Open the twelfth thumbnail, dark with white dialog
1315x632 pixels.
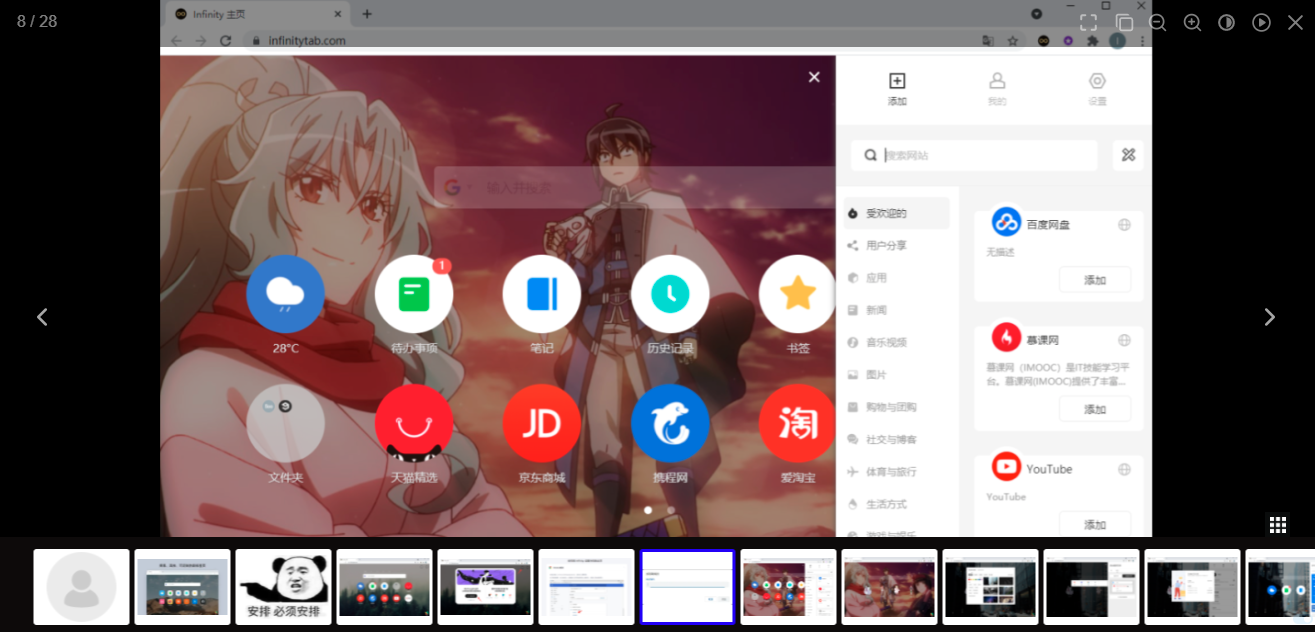tap(1192, 587)
